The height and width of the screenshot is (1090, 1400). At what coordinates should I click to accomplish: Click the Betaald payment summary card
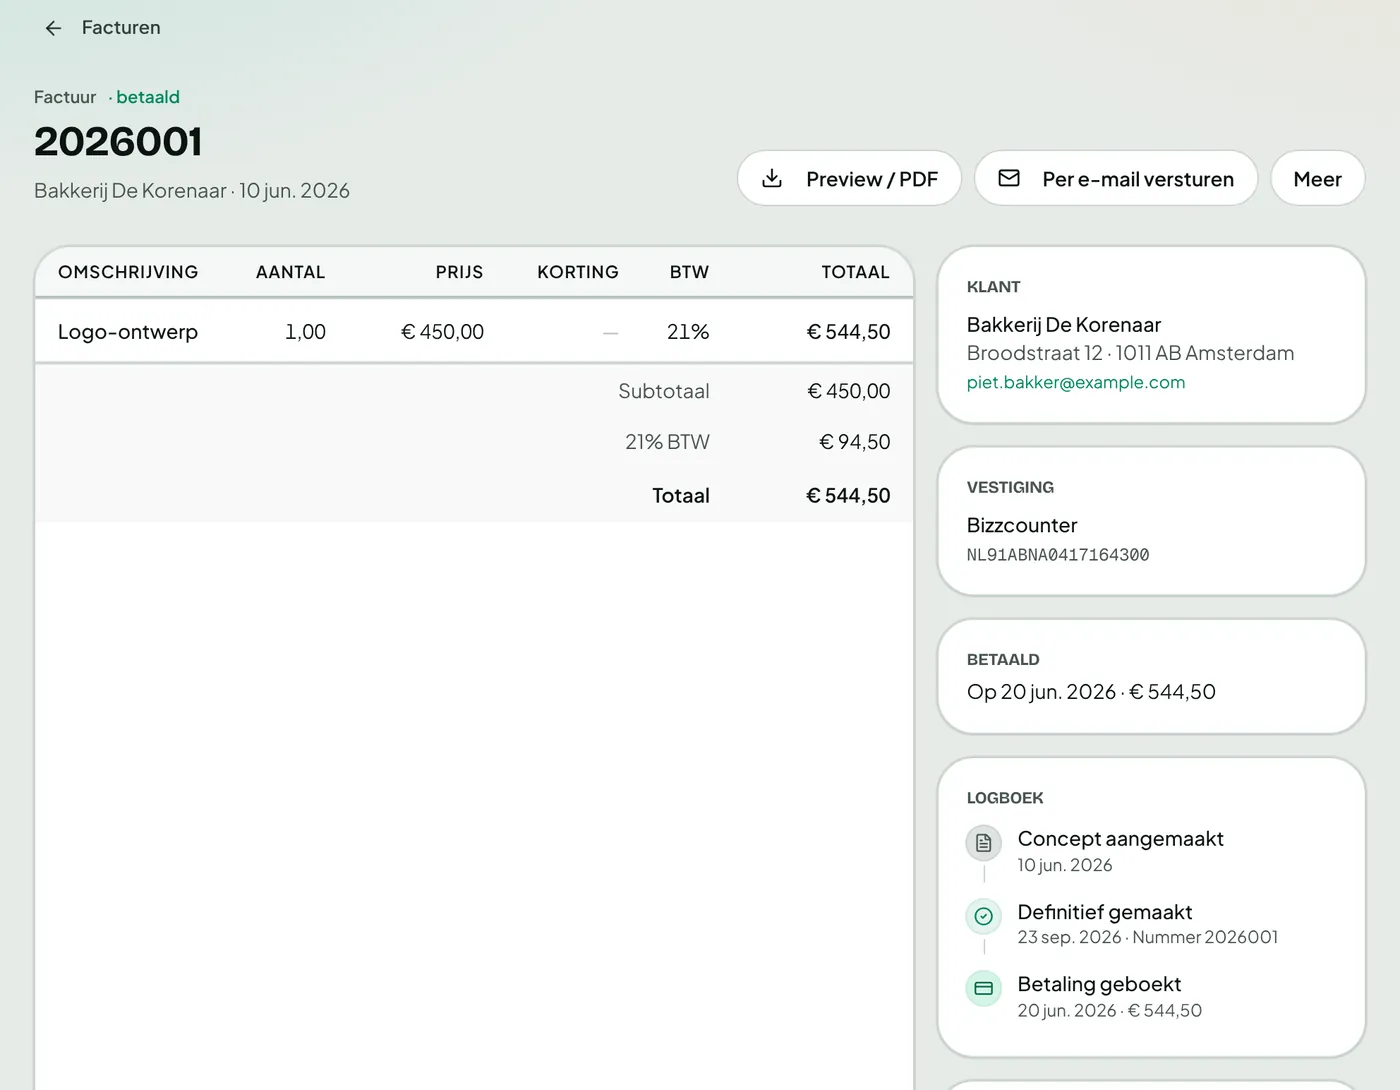1151,677
